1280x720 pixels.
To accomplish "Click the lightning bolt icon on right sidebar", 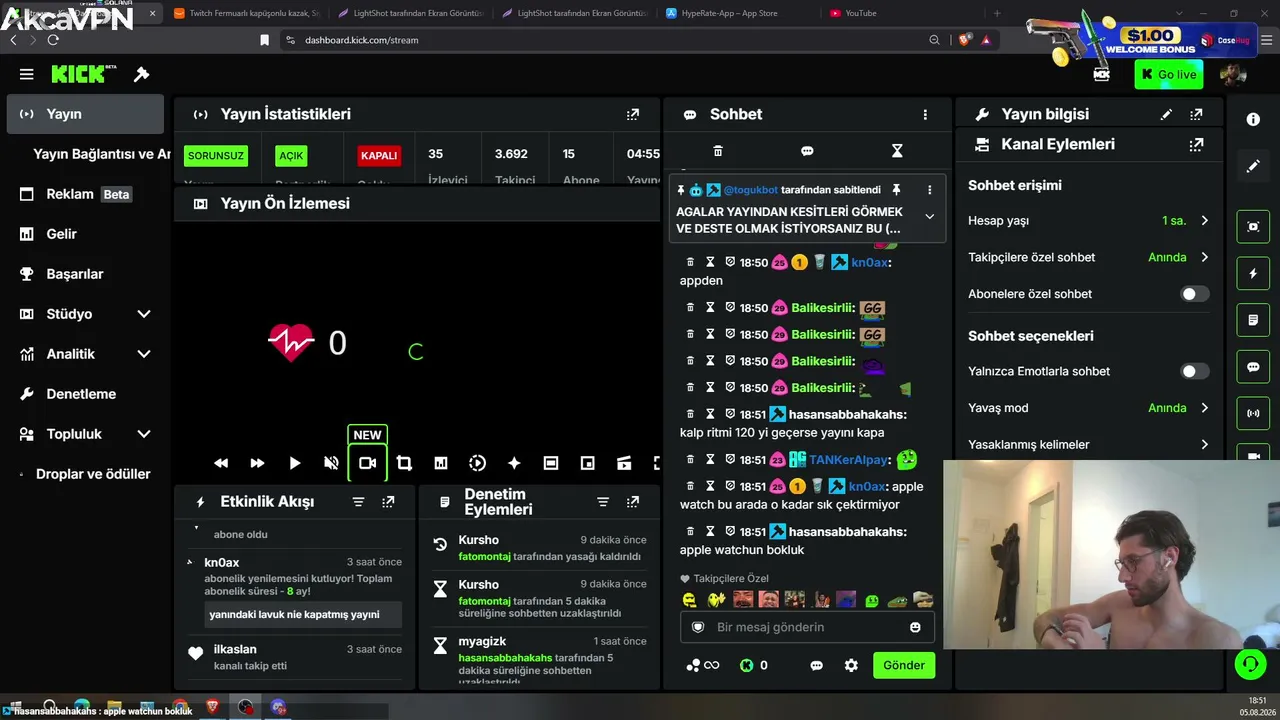I will click(1253, 273).
